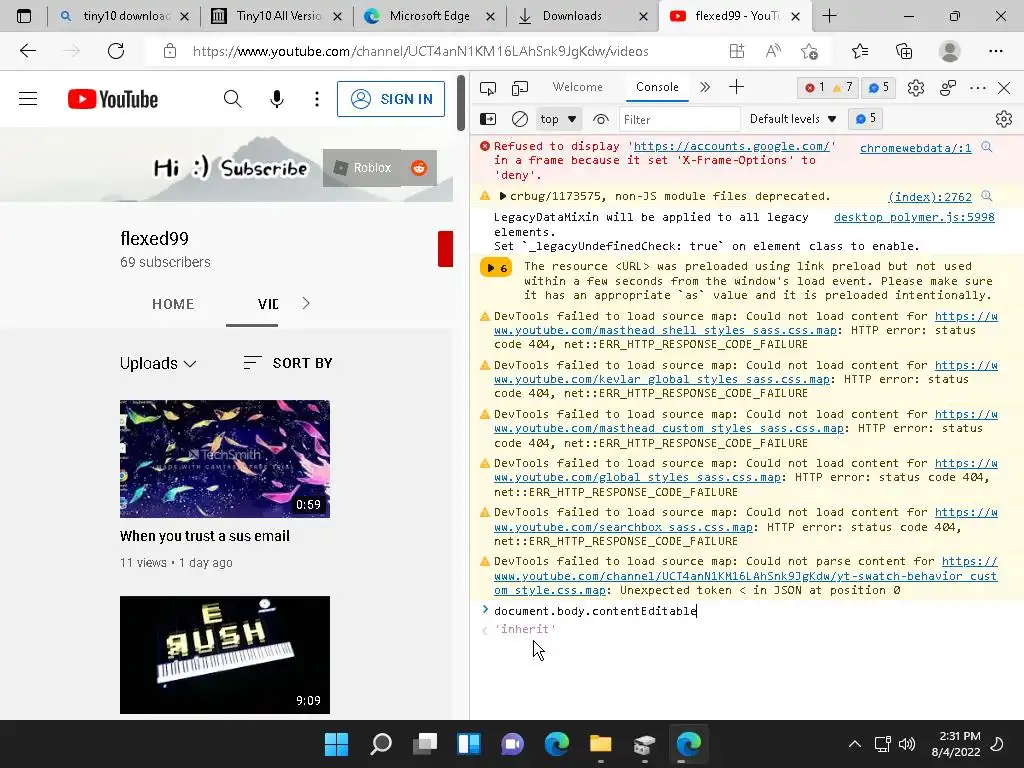Open YouTube search icon
The image size is (1024, 768).
[232, 99]
